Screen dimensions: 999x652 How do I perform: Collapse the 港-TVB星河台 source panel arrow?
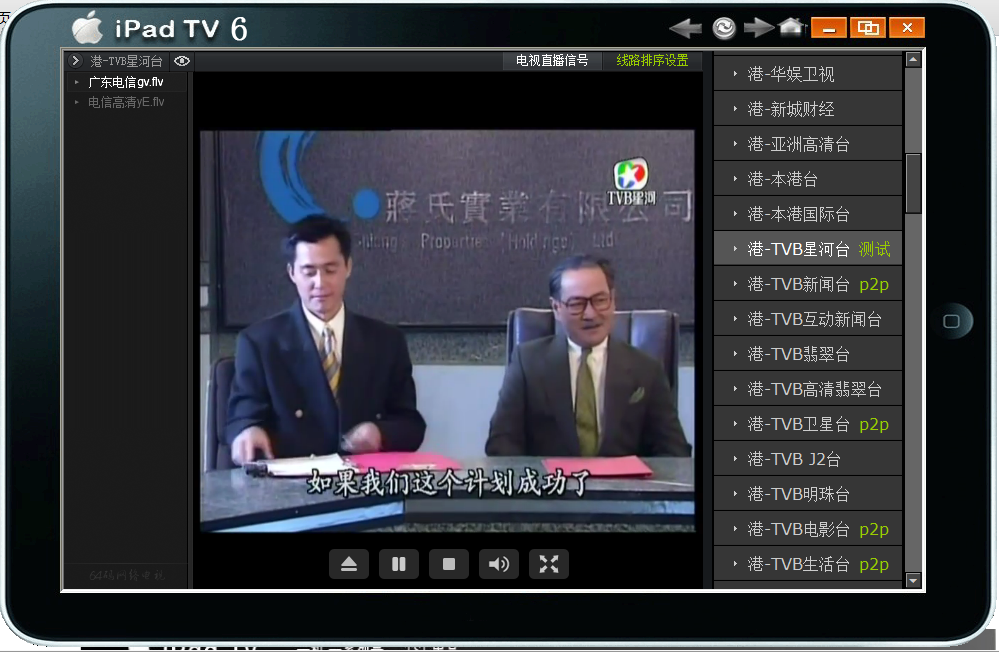point(75,61)
